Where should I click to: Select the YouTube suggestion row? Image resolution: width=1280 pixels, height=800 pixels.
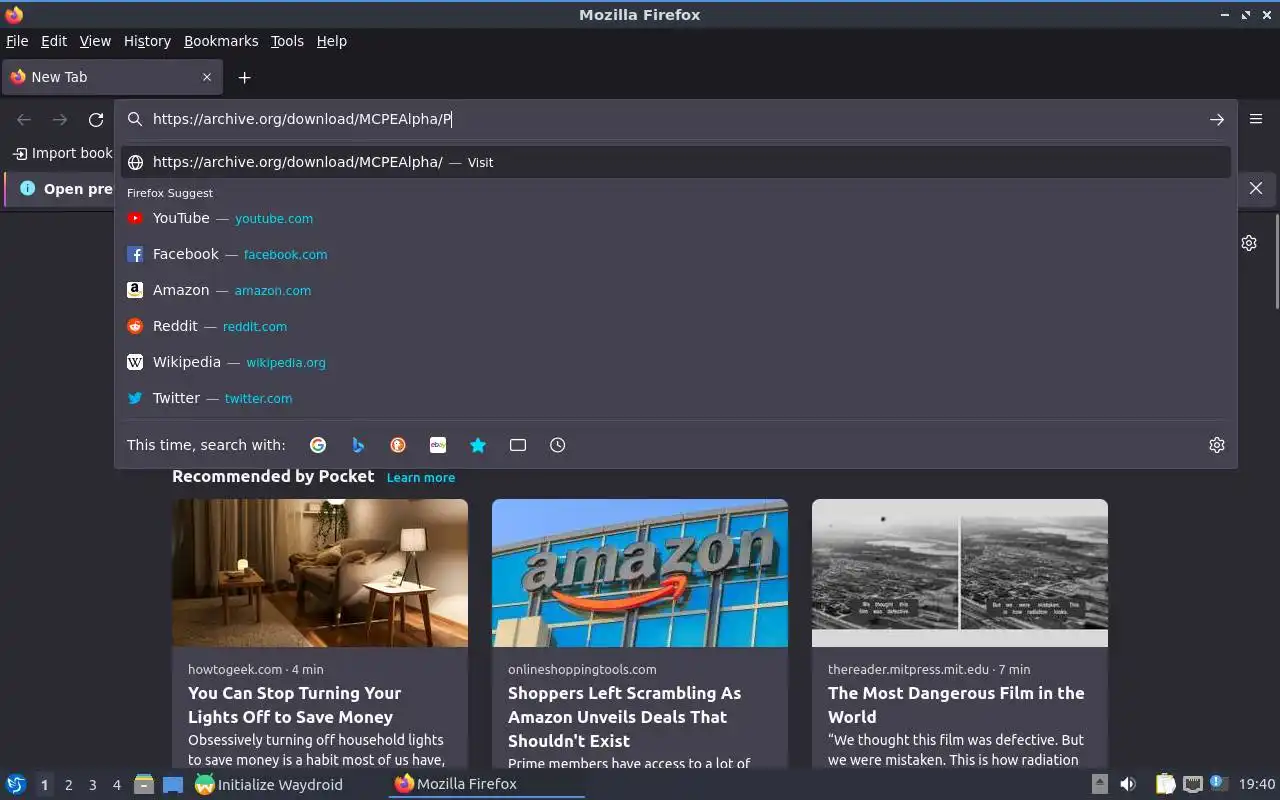tap(676, 218)
